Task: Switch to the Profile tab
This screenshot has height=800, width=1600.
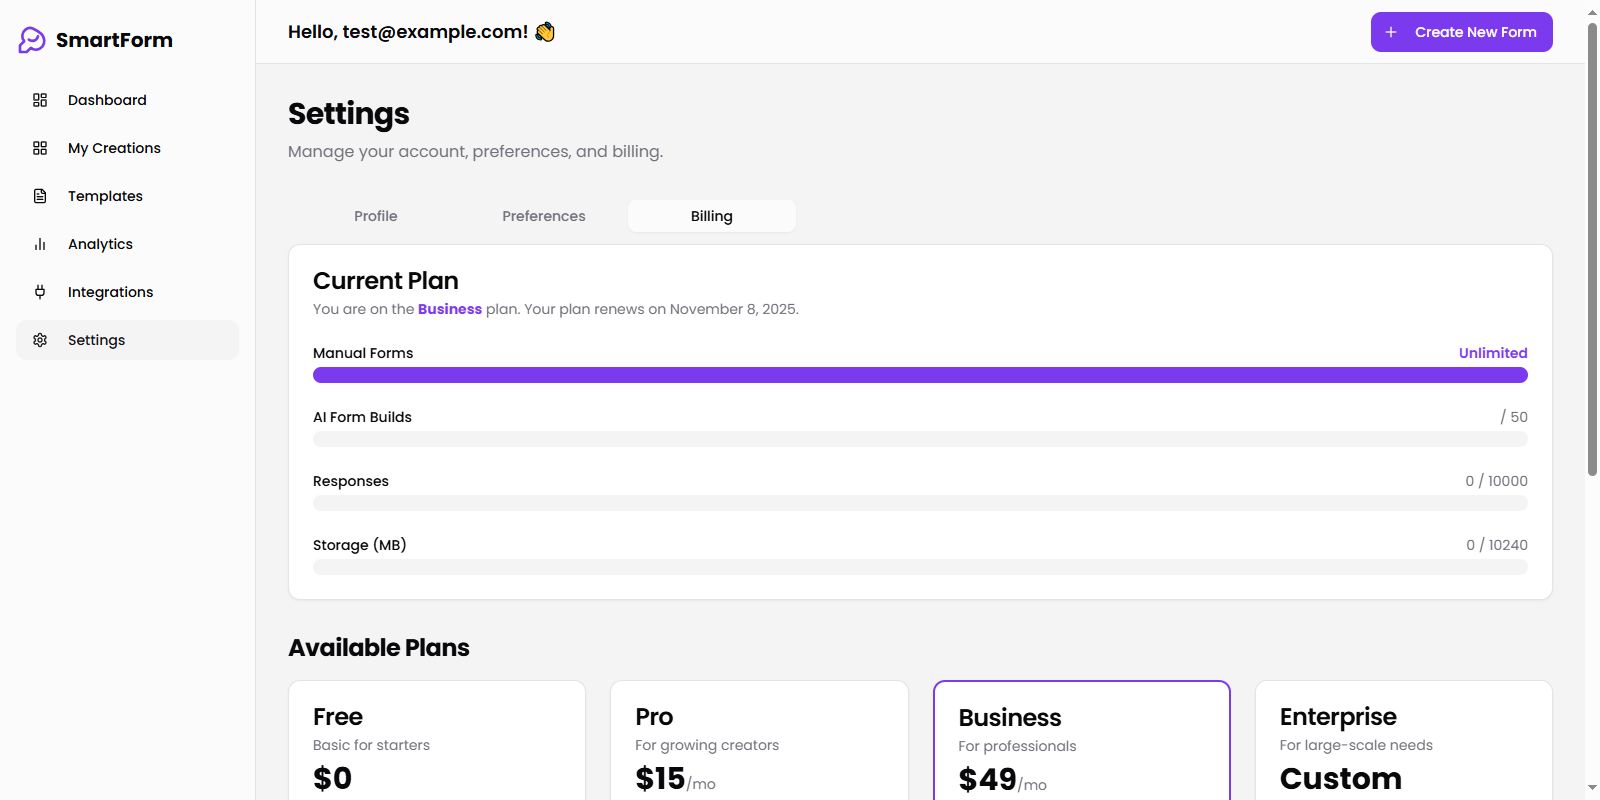Action: coord(376,216)
